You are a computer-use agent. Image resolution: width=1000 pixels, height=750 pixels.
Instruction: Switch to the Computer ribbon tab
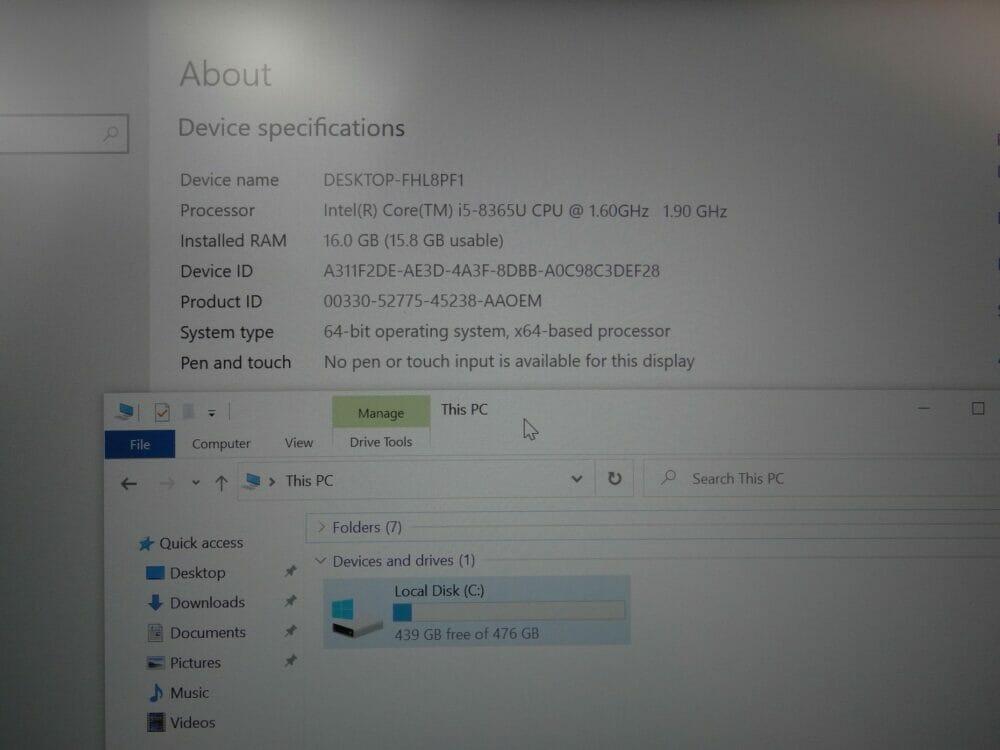click(221, 443)
